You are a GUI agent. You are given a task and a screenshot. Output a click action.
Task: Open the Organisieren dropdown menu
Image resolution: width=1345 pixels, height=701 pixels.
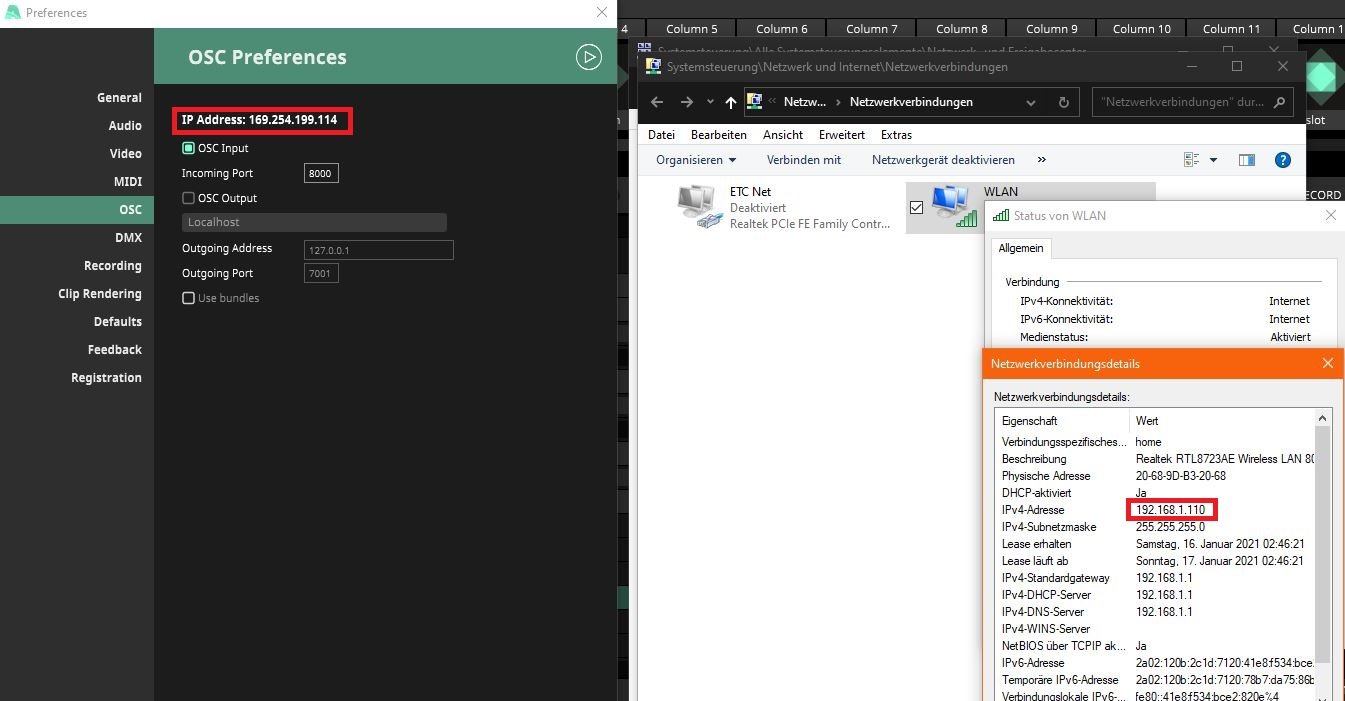tap(696, 160)
